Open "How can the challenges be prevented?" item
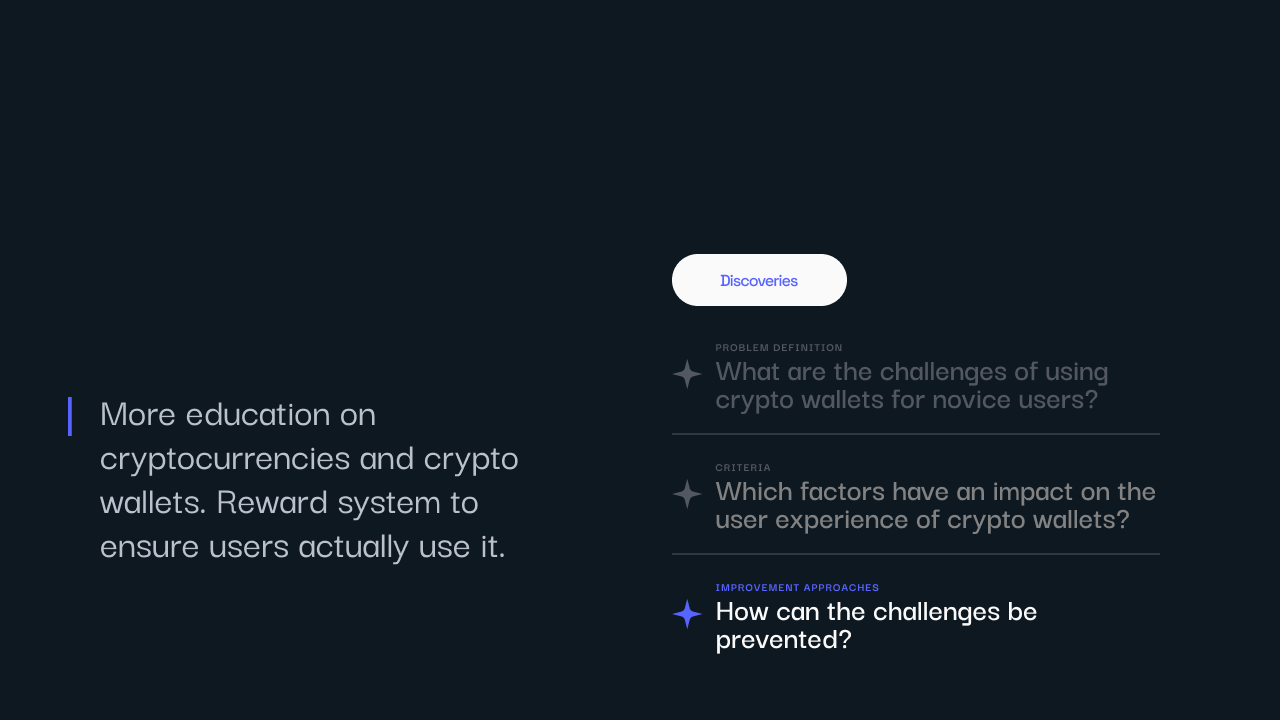The height and width of the screenshot is (720, 1280). 876,625
